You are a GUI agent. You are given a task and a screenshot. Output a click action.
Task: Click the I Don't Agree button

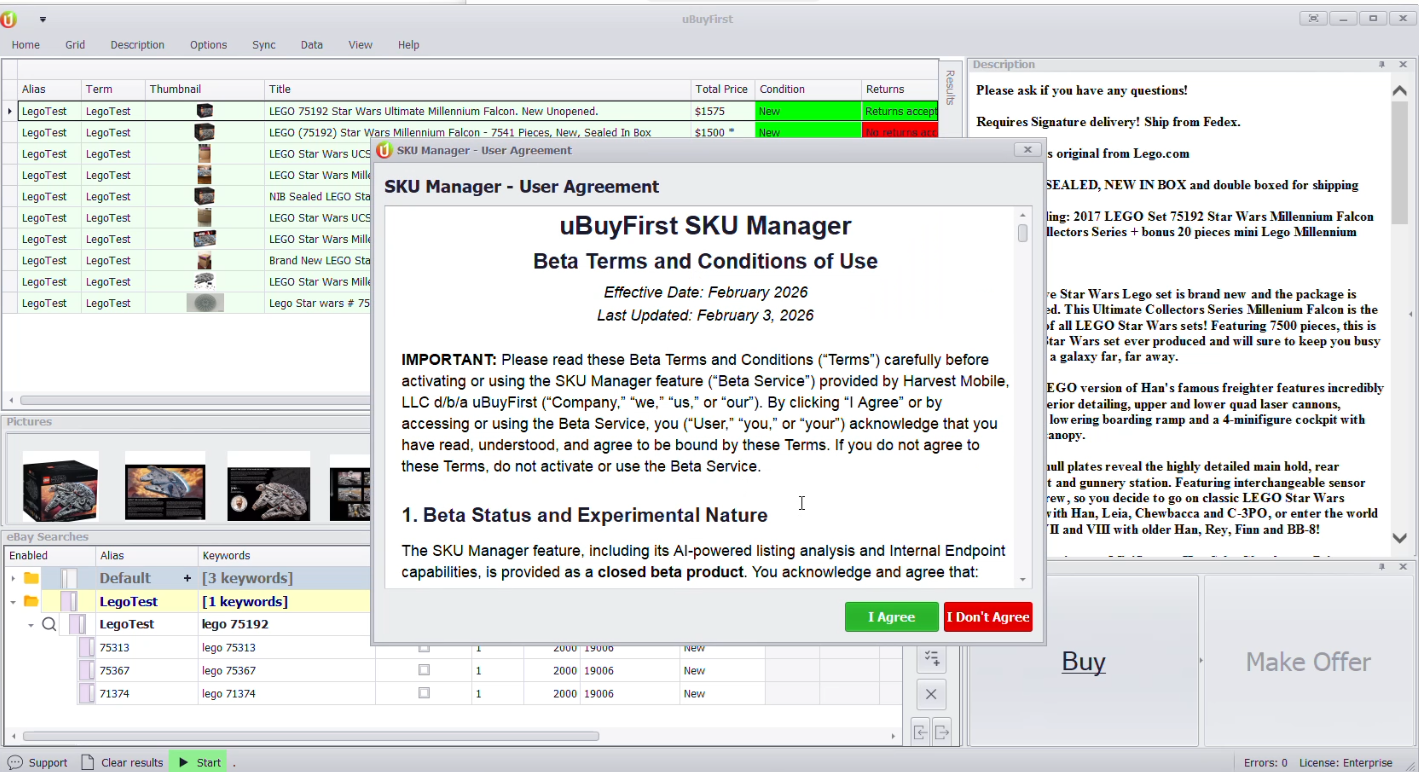(x=988, y=617)
